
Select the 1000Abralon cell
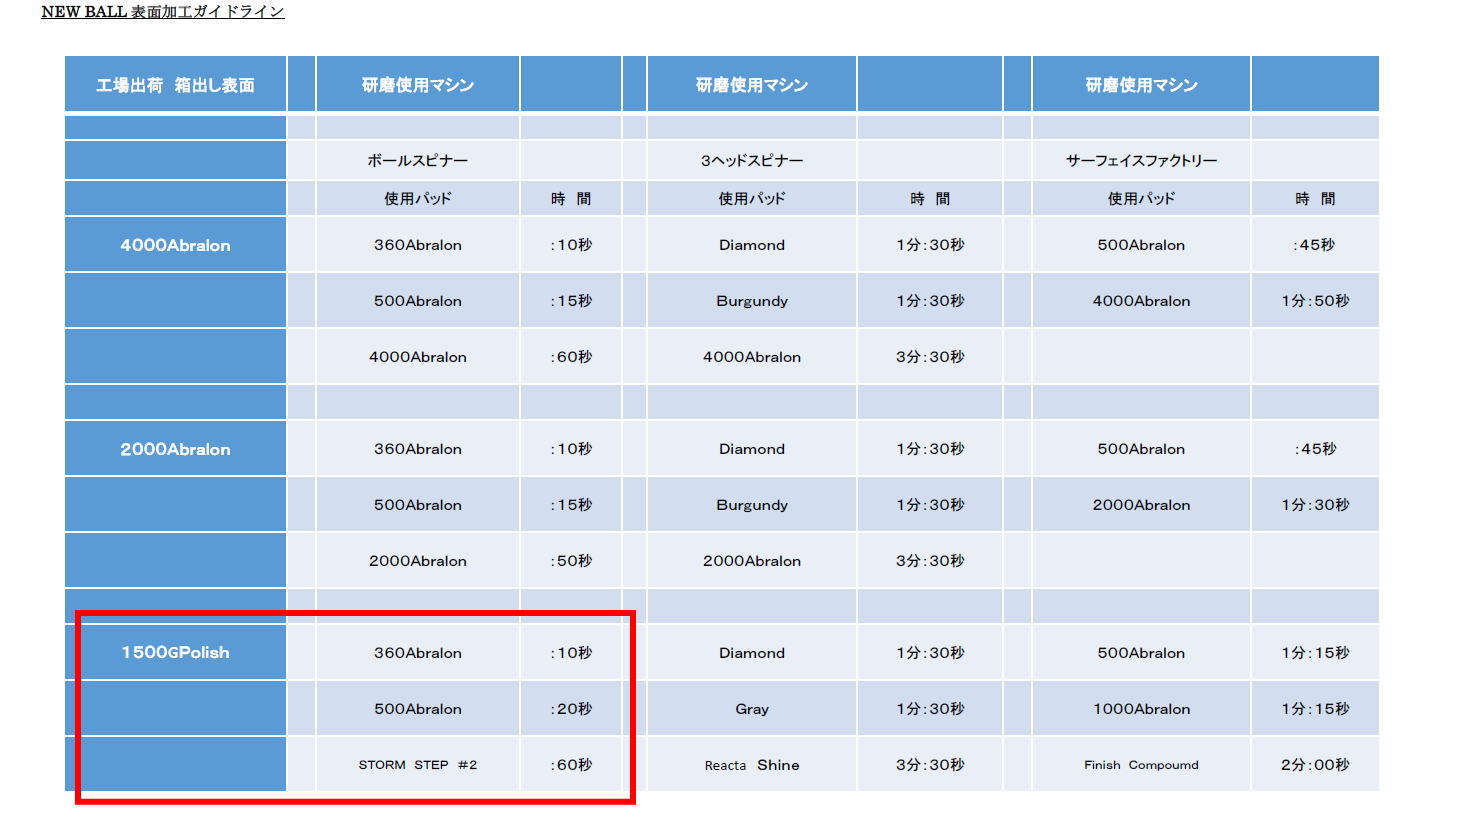click(1141, 709)
